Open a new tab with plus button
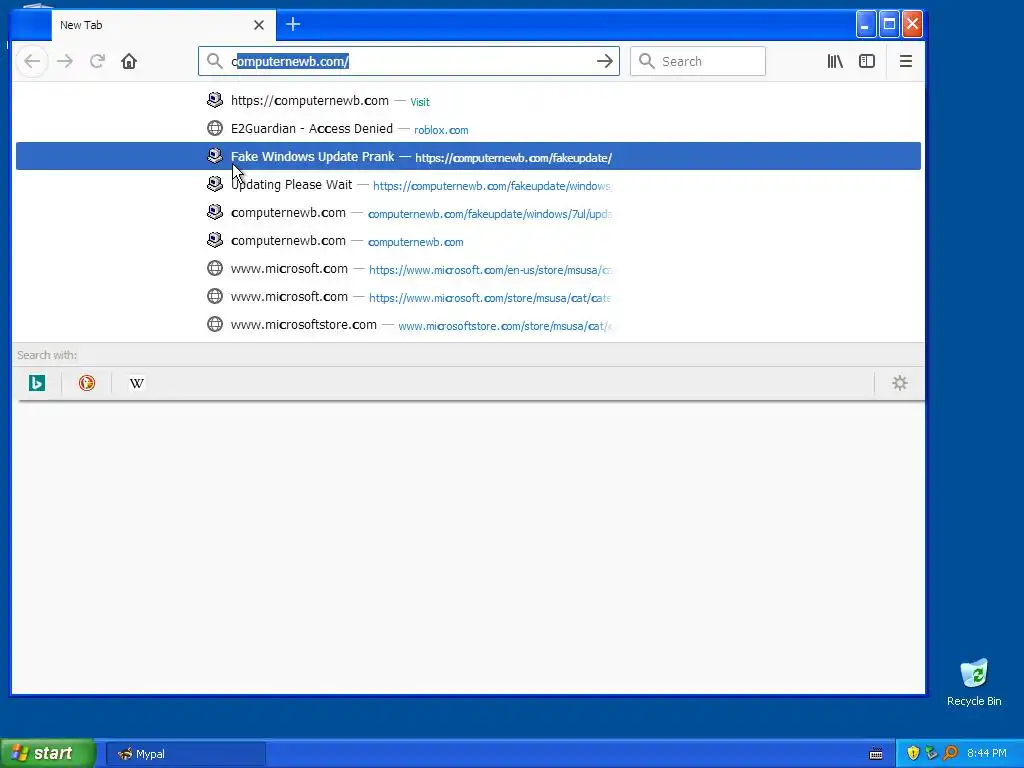 pyautogui.click(x=293, y=25)
